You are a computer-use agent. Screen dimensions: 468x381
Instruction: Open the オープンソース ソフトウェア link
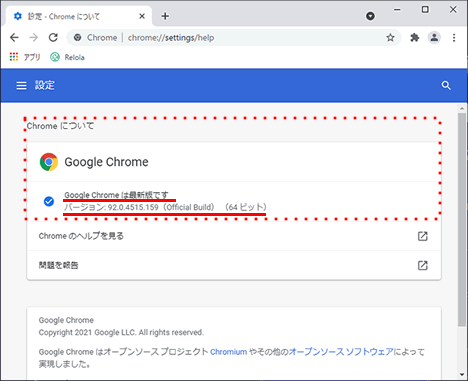click(341, 352)
